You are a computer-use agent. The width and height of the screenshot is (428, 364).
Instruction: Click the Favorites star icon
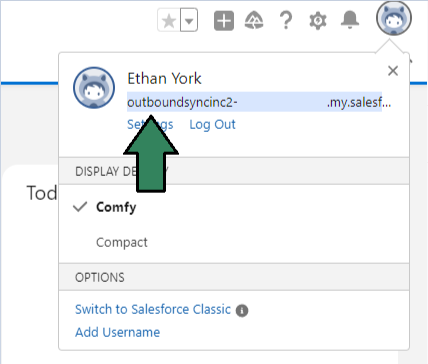pyautogui.click(x=169, y=21)
